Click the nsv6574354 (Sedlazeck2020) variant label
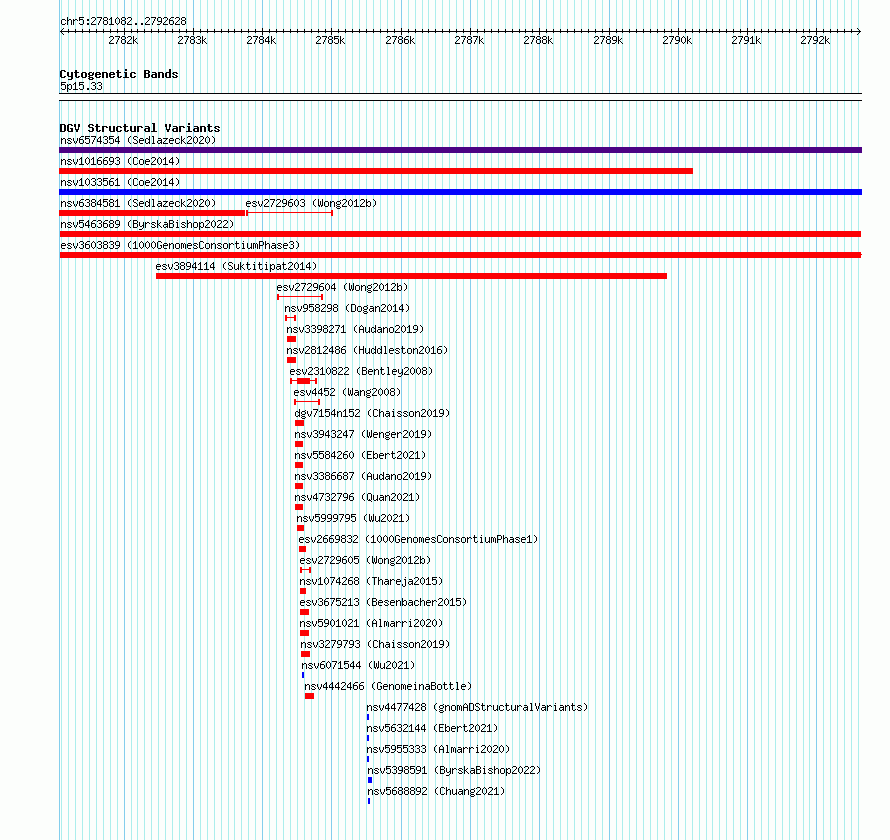 tap(138, 140)
